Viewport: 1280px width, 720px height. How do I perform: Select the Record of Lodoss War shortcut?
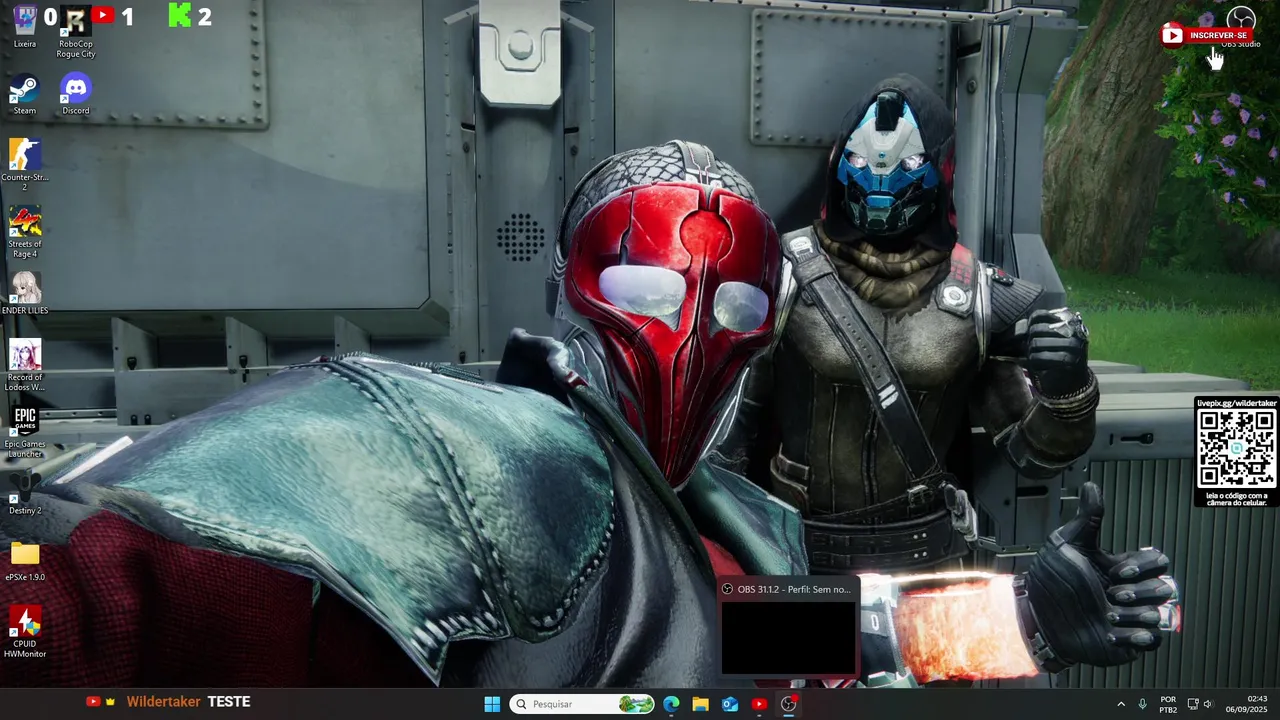pyautogui.click(x=25, y=365)
